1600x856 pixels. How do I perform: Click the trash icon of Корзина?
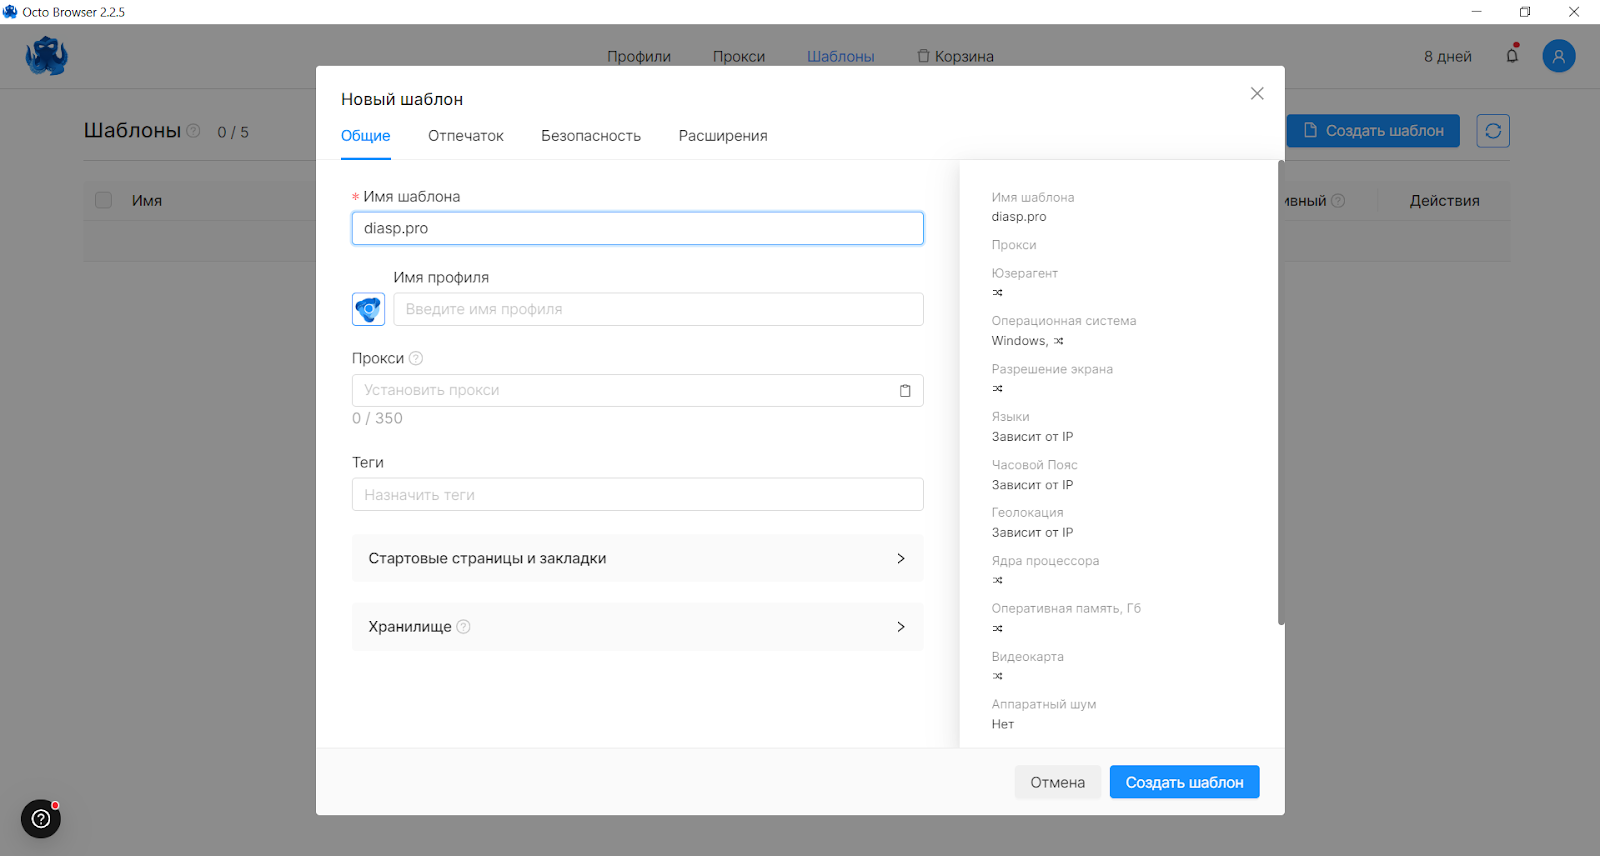pos(923,56)
